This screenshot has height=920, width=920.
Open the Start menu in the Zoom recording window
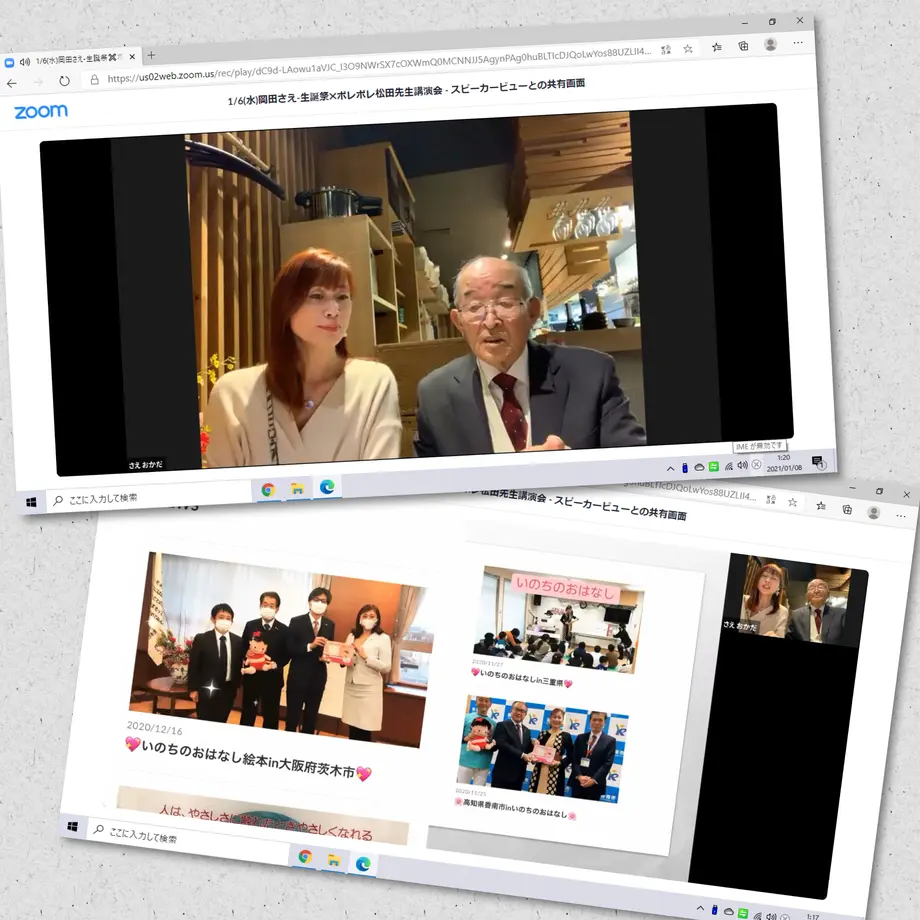32,502
